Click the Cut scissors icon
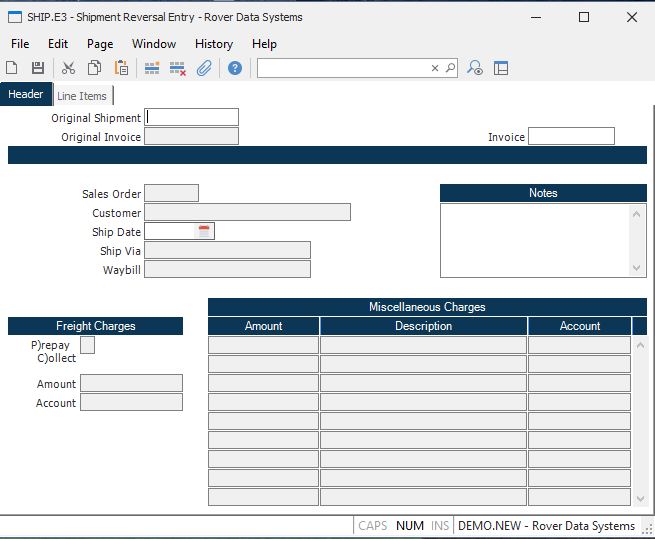Viewport: 655px width, 539px height. click(x=68, y=68)
